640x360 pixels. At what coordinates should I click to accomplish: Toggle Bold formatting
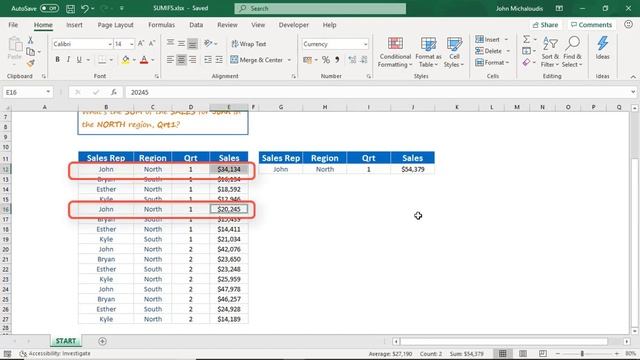57,60
